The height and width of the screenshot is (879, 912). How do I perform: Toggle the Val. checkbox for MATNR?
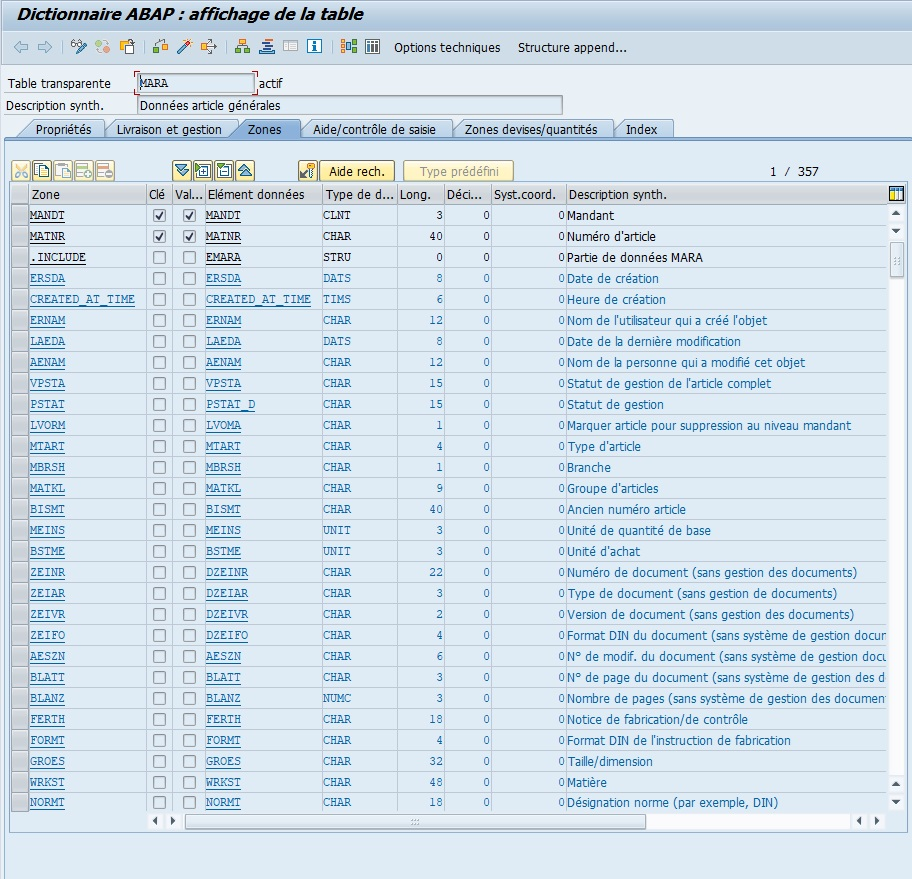[x=189, y=237]
